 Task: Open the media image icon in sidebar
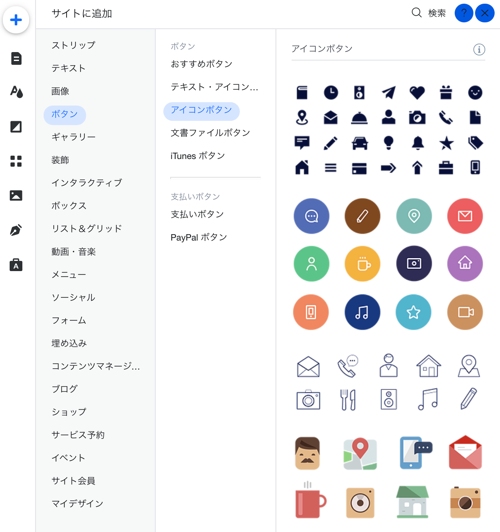(x=16, y=195)
